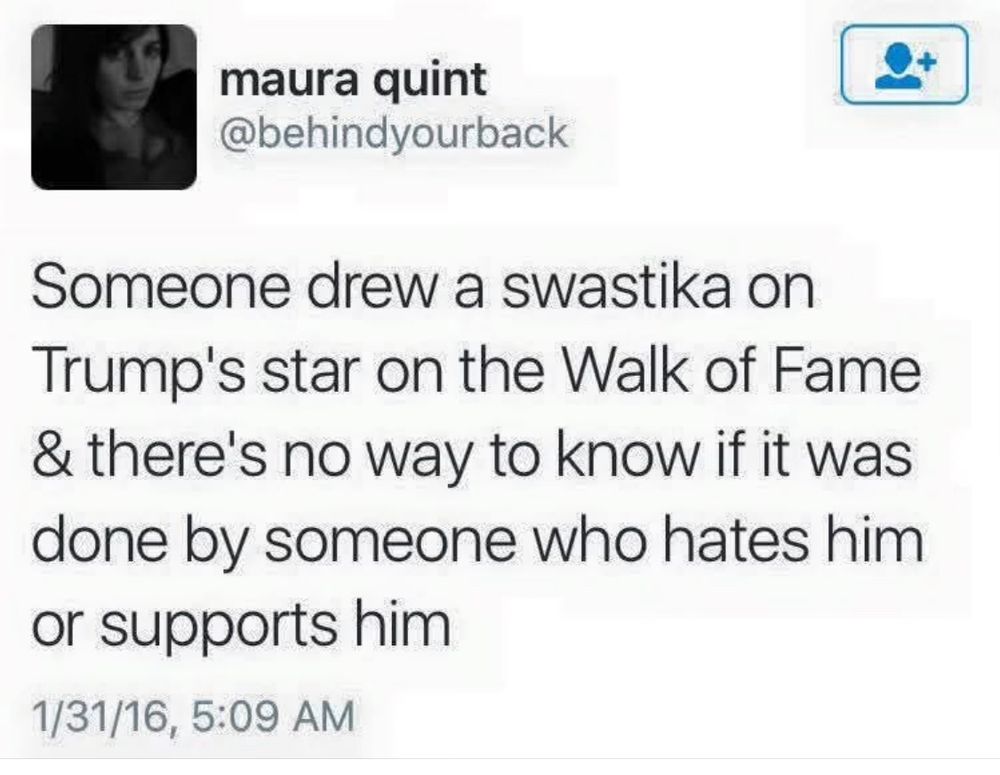Click 'or supports him' last tweet line
1000x775 pixels.
(x=242, y=624)
